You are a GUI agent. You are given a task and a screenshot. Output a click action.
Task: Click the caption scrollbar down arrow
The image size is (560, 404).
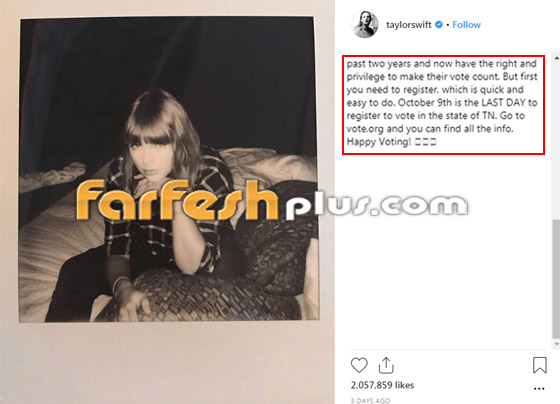pyautogui.click(x=556, y=344)
